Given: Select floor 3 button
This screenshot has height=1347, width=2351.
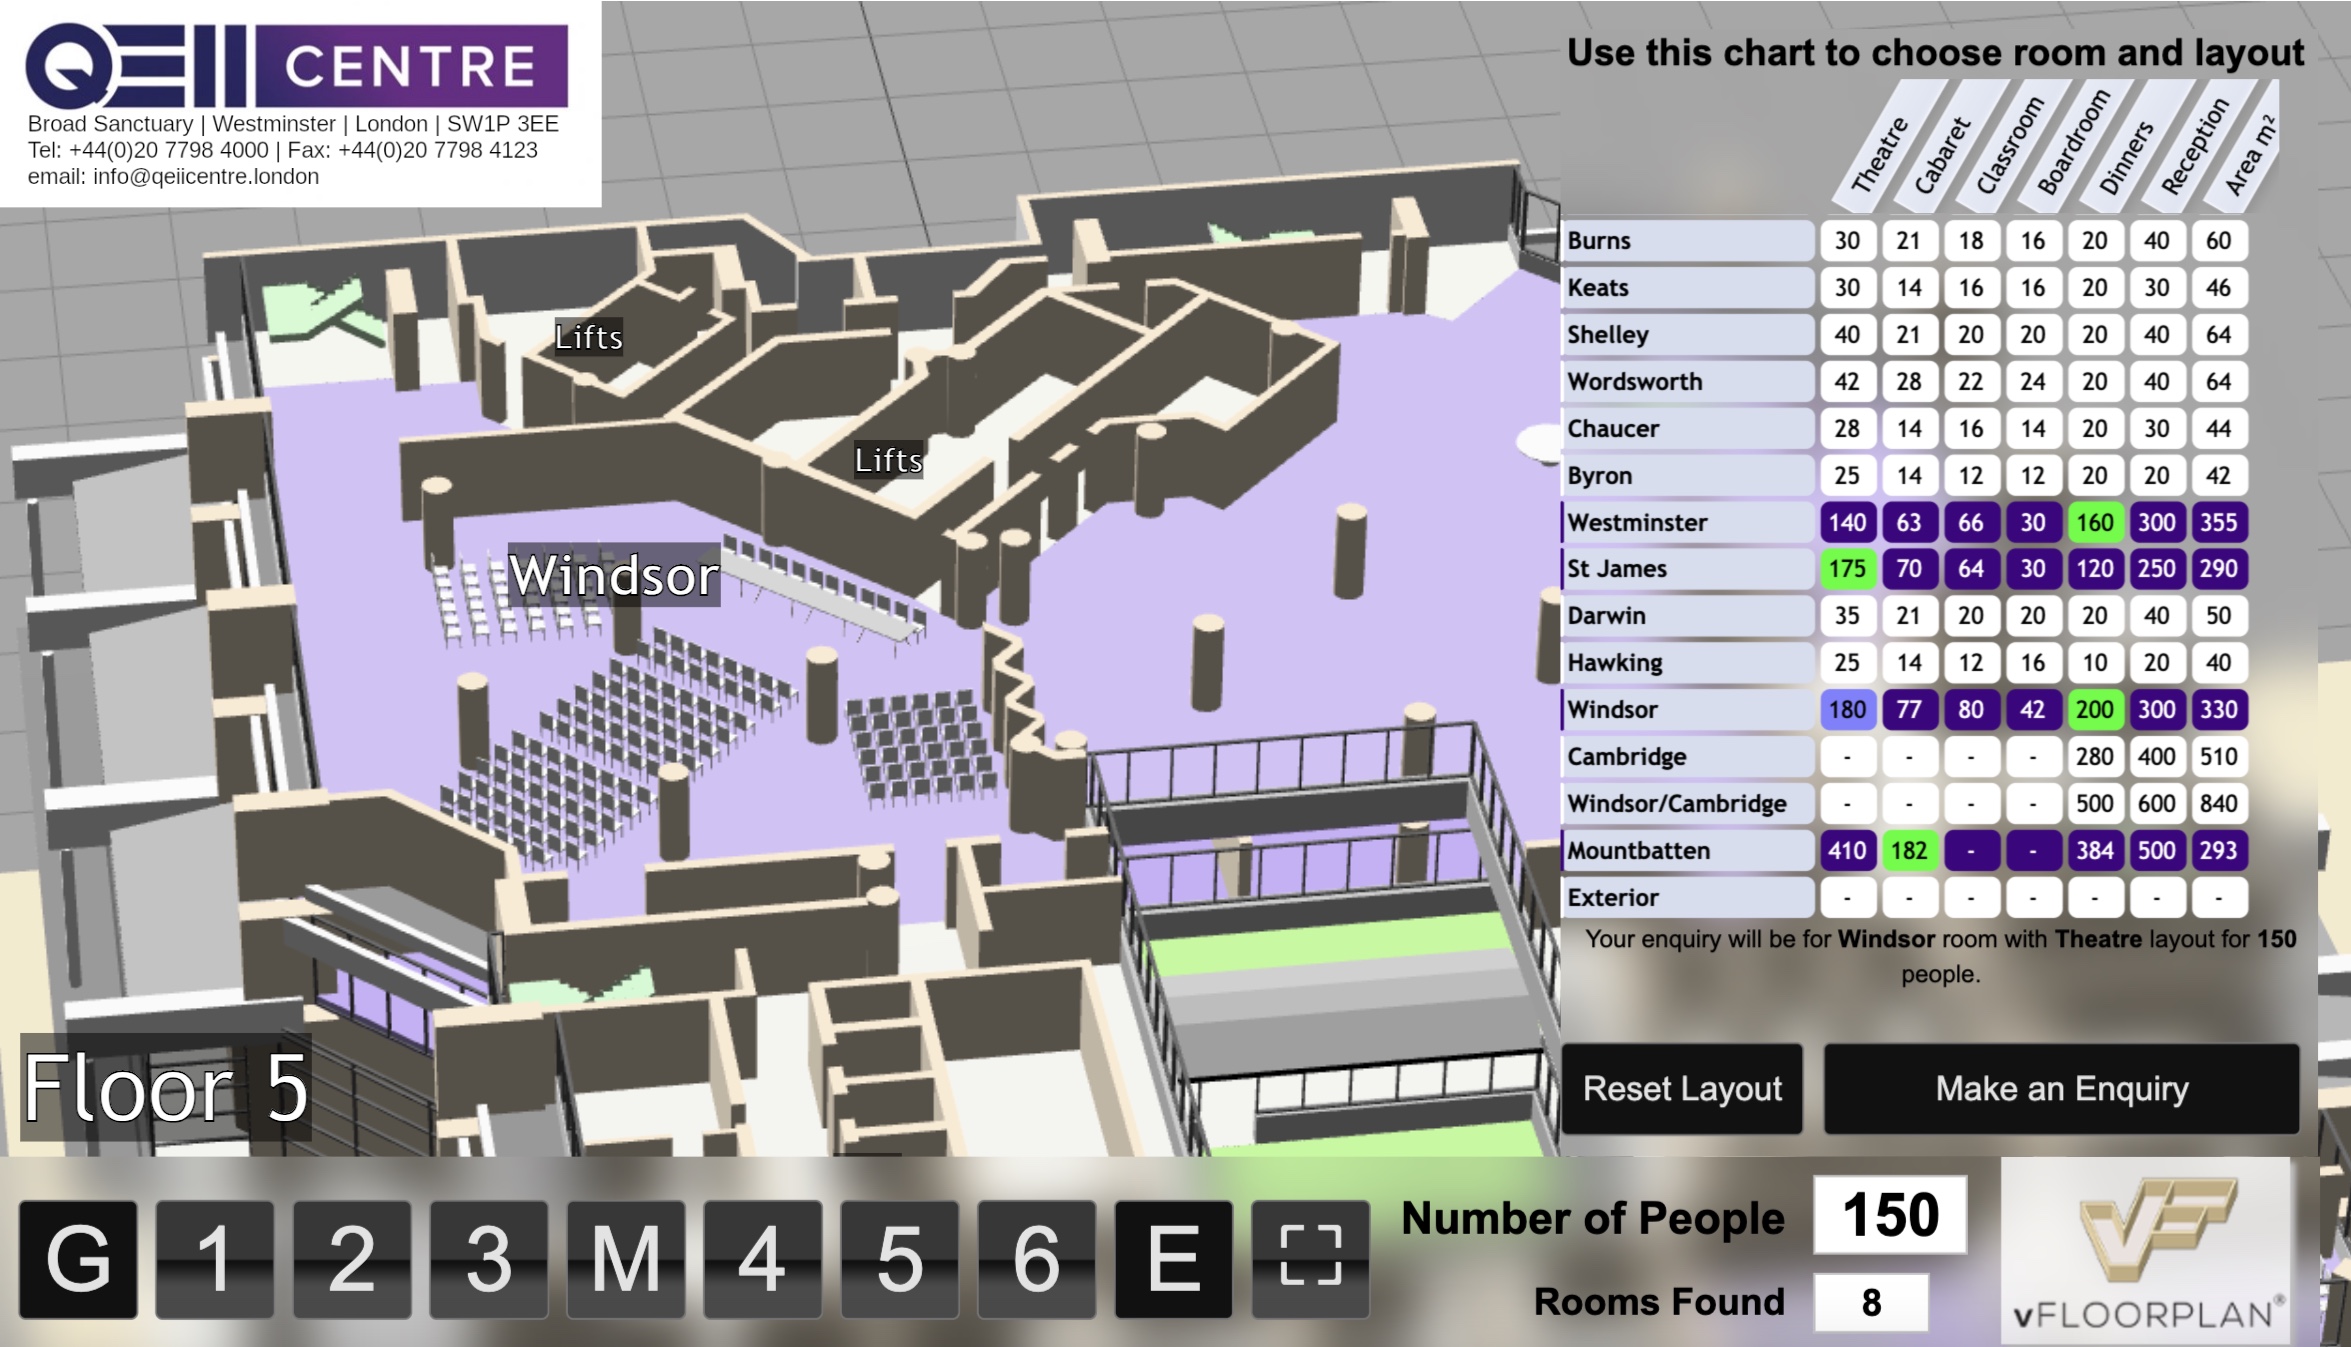Looking at the screenshot, I should 489,1257.
